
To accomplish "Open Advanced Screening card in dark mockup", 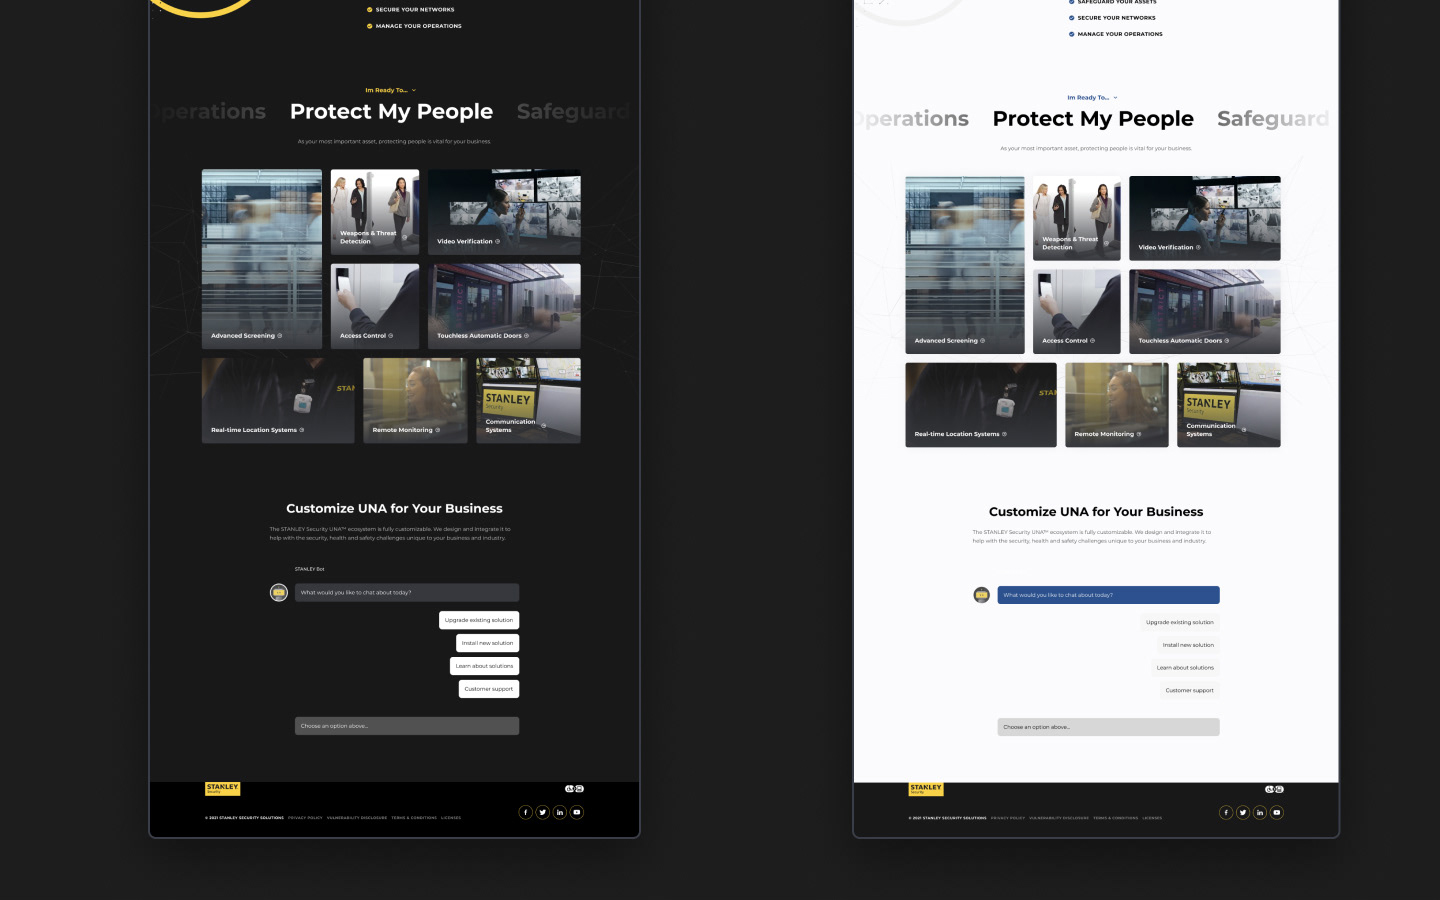I will pyautogui.click(x=262, y=259).
